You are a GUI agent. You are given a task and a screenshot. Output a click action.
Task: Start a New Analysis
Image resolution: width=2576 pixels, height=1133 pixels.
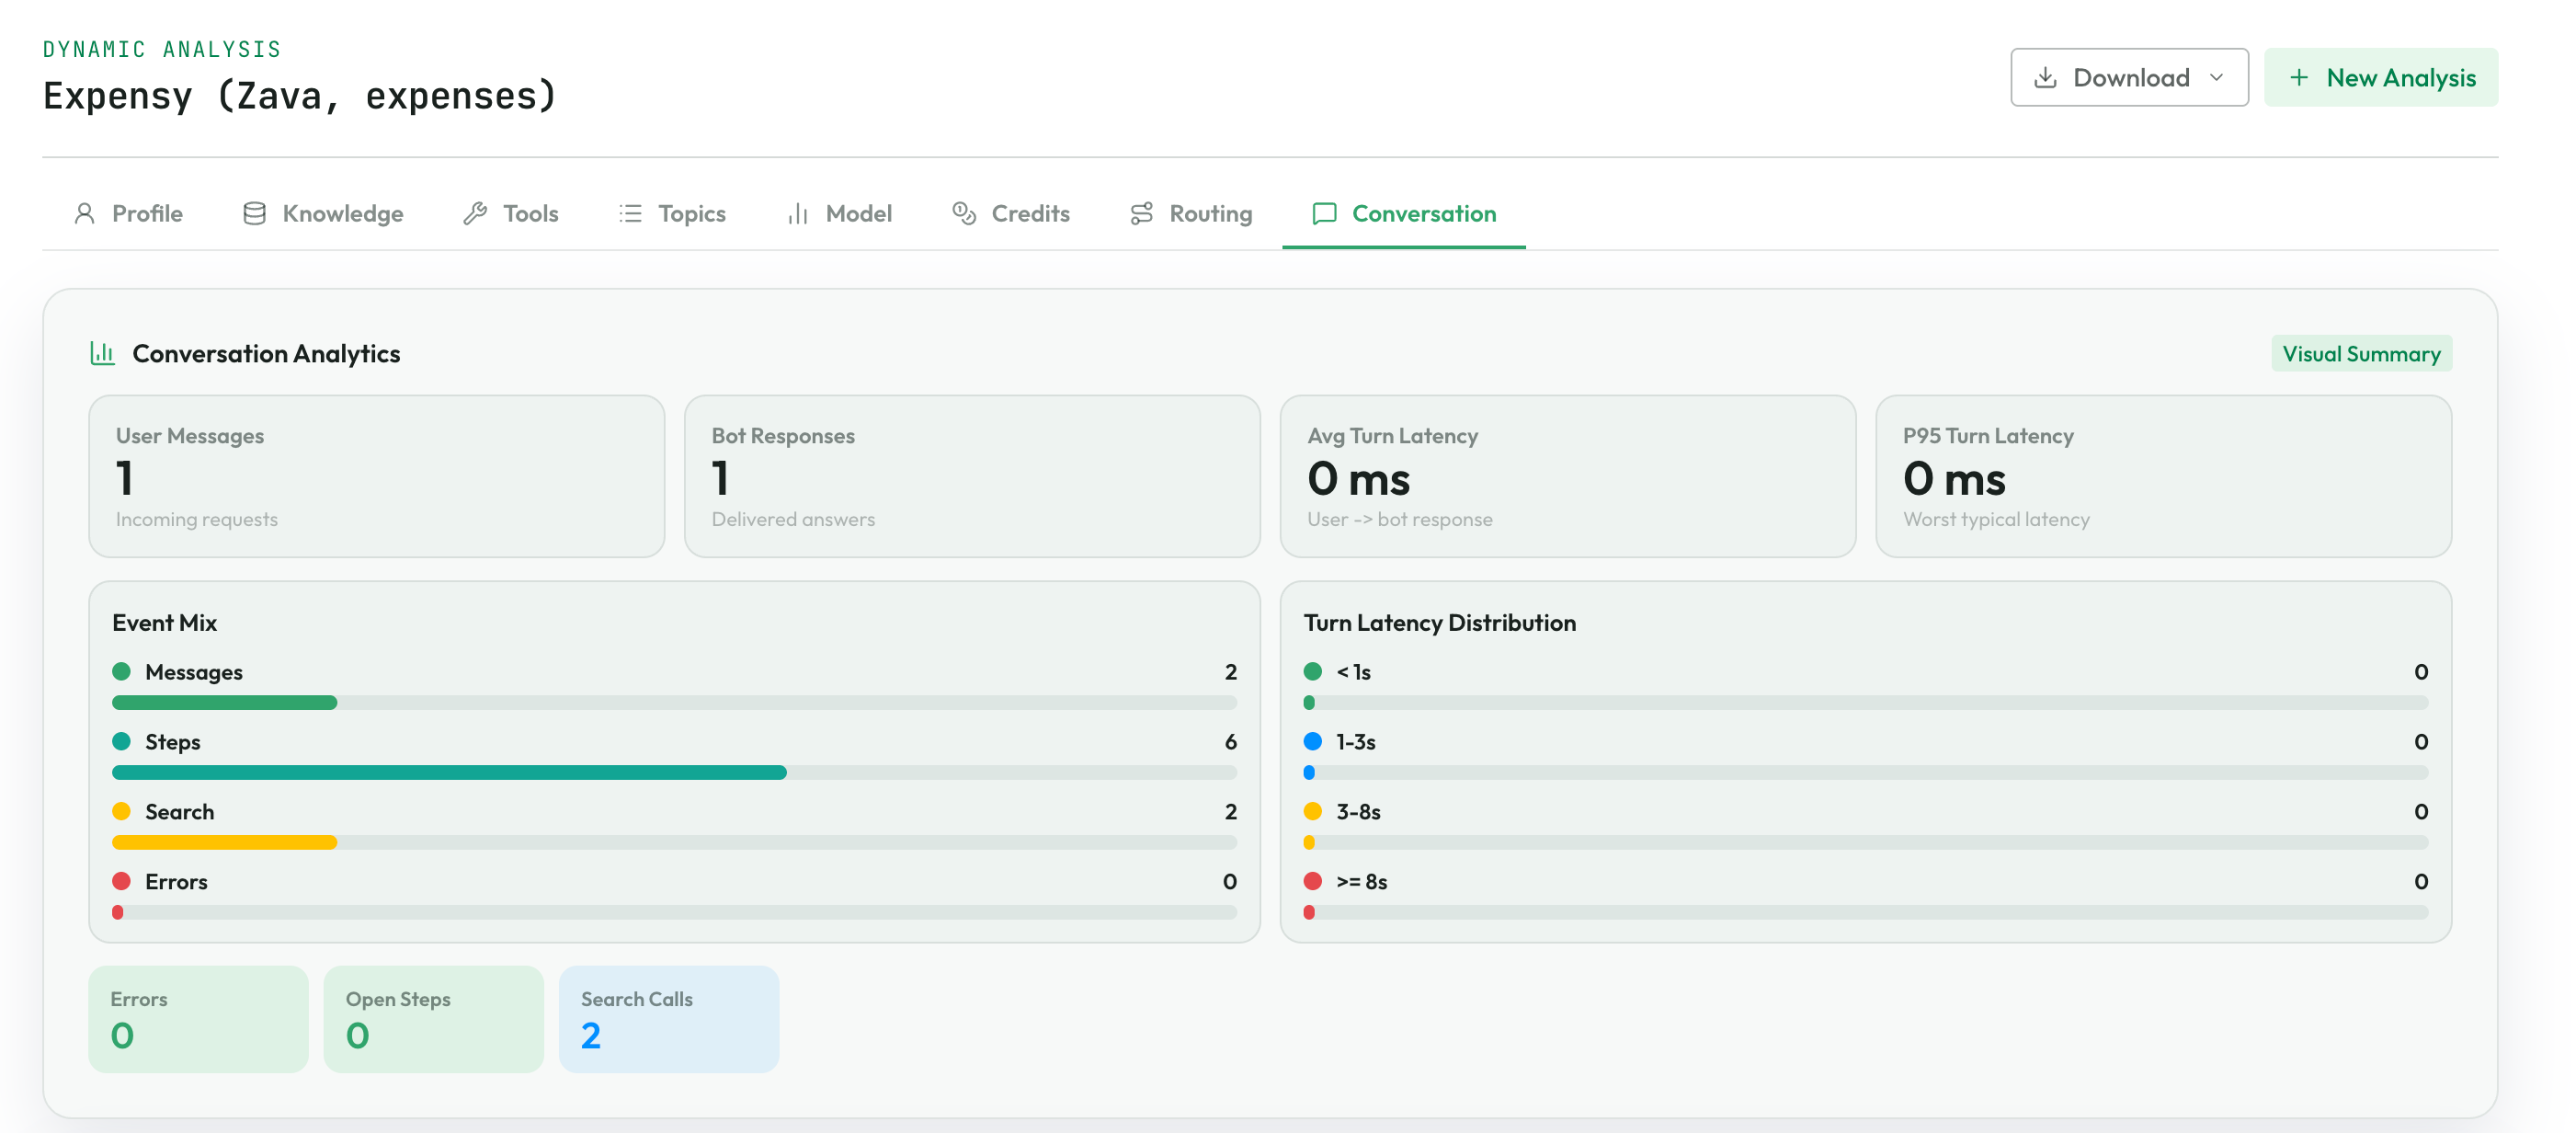2381,77
